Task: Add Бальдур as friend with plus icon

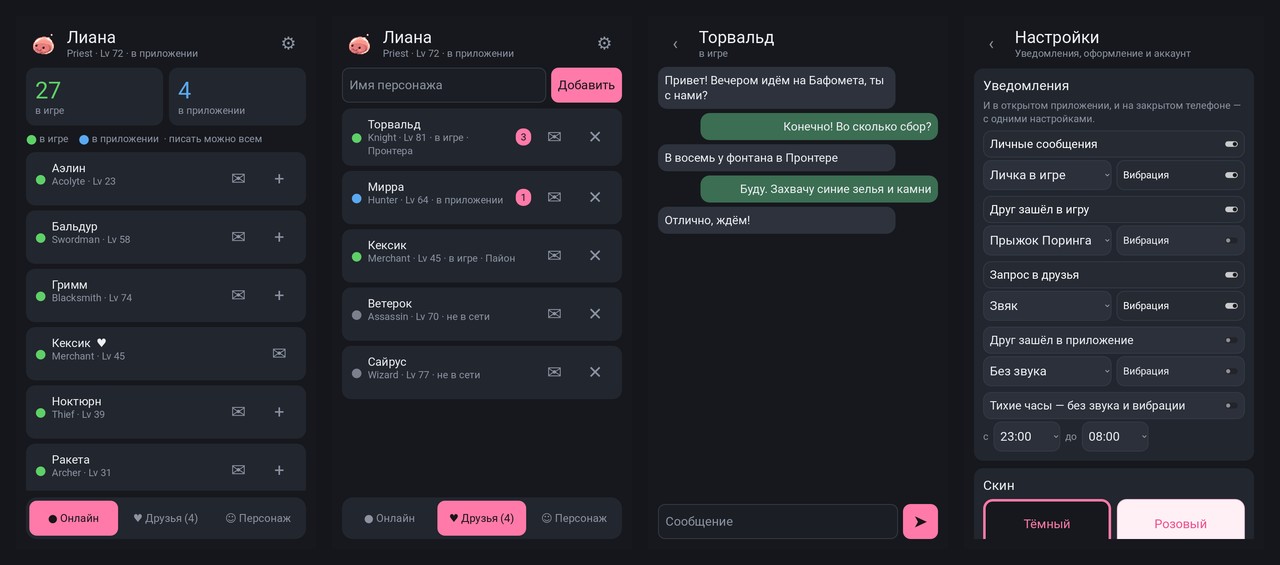Action: click(x=279, y=237)
